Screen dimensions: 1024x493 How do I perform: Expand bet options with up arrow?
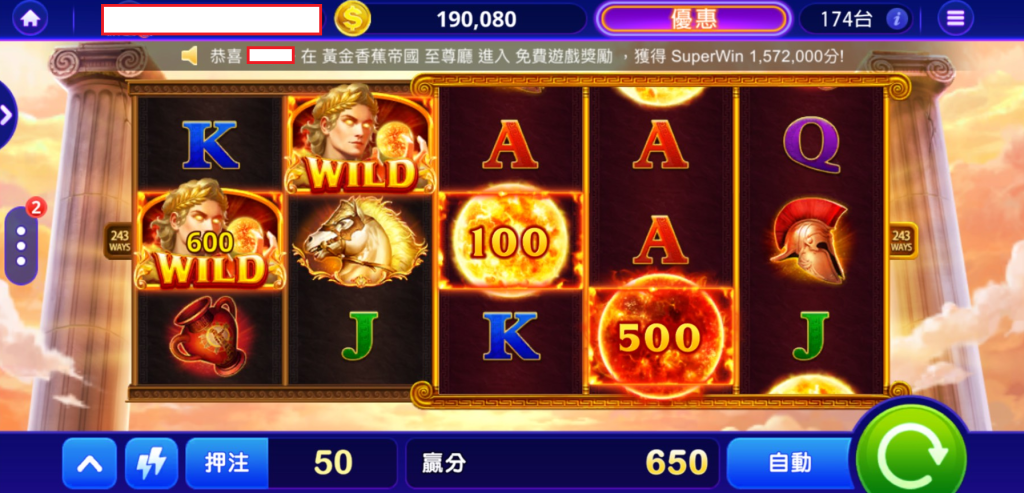[89, 463]
